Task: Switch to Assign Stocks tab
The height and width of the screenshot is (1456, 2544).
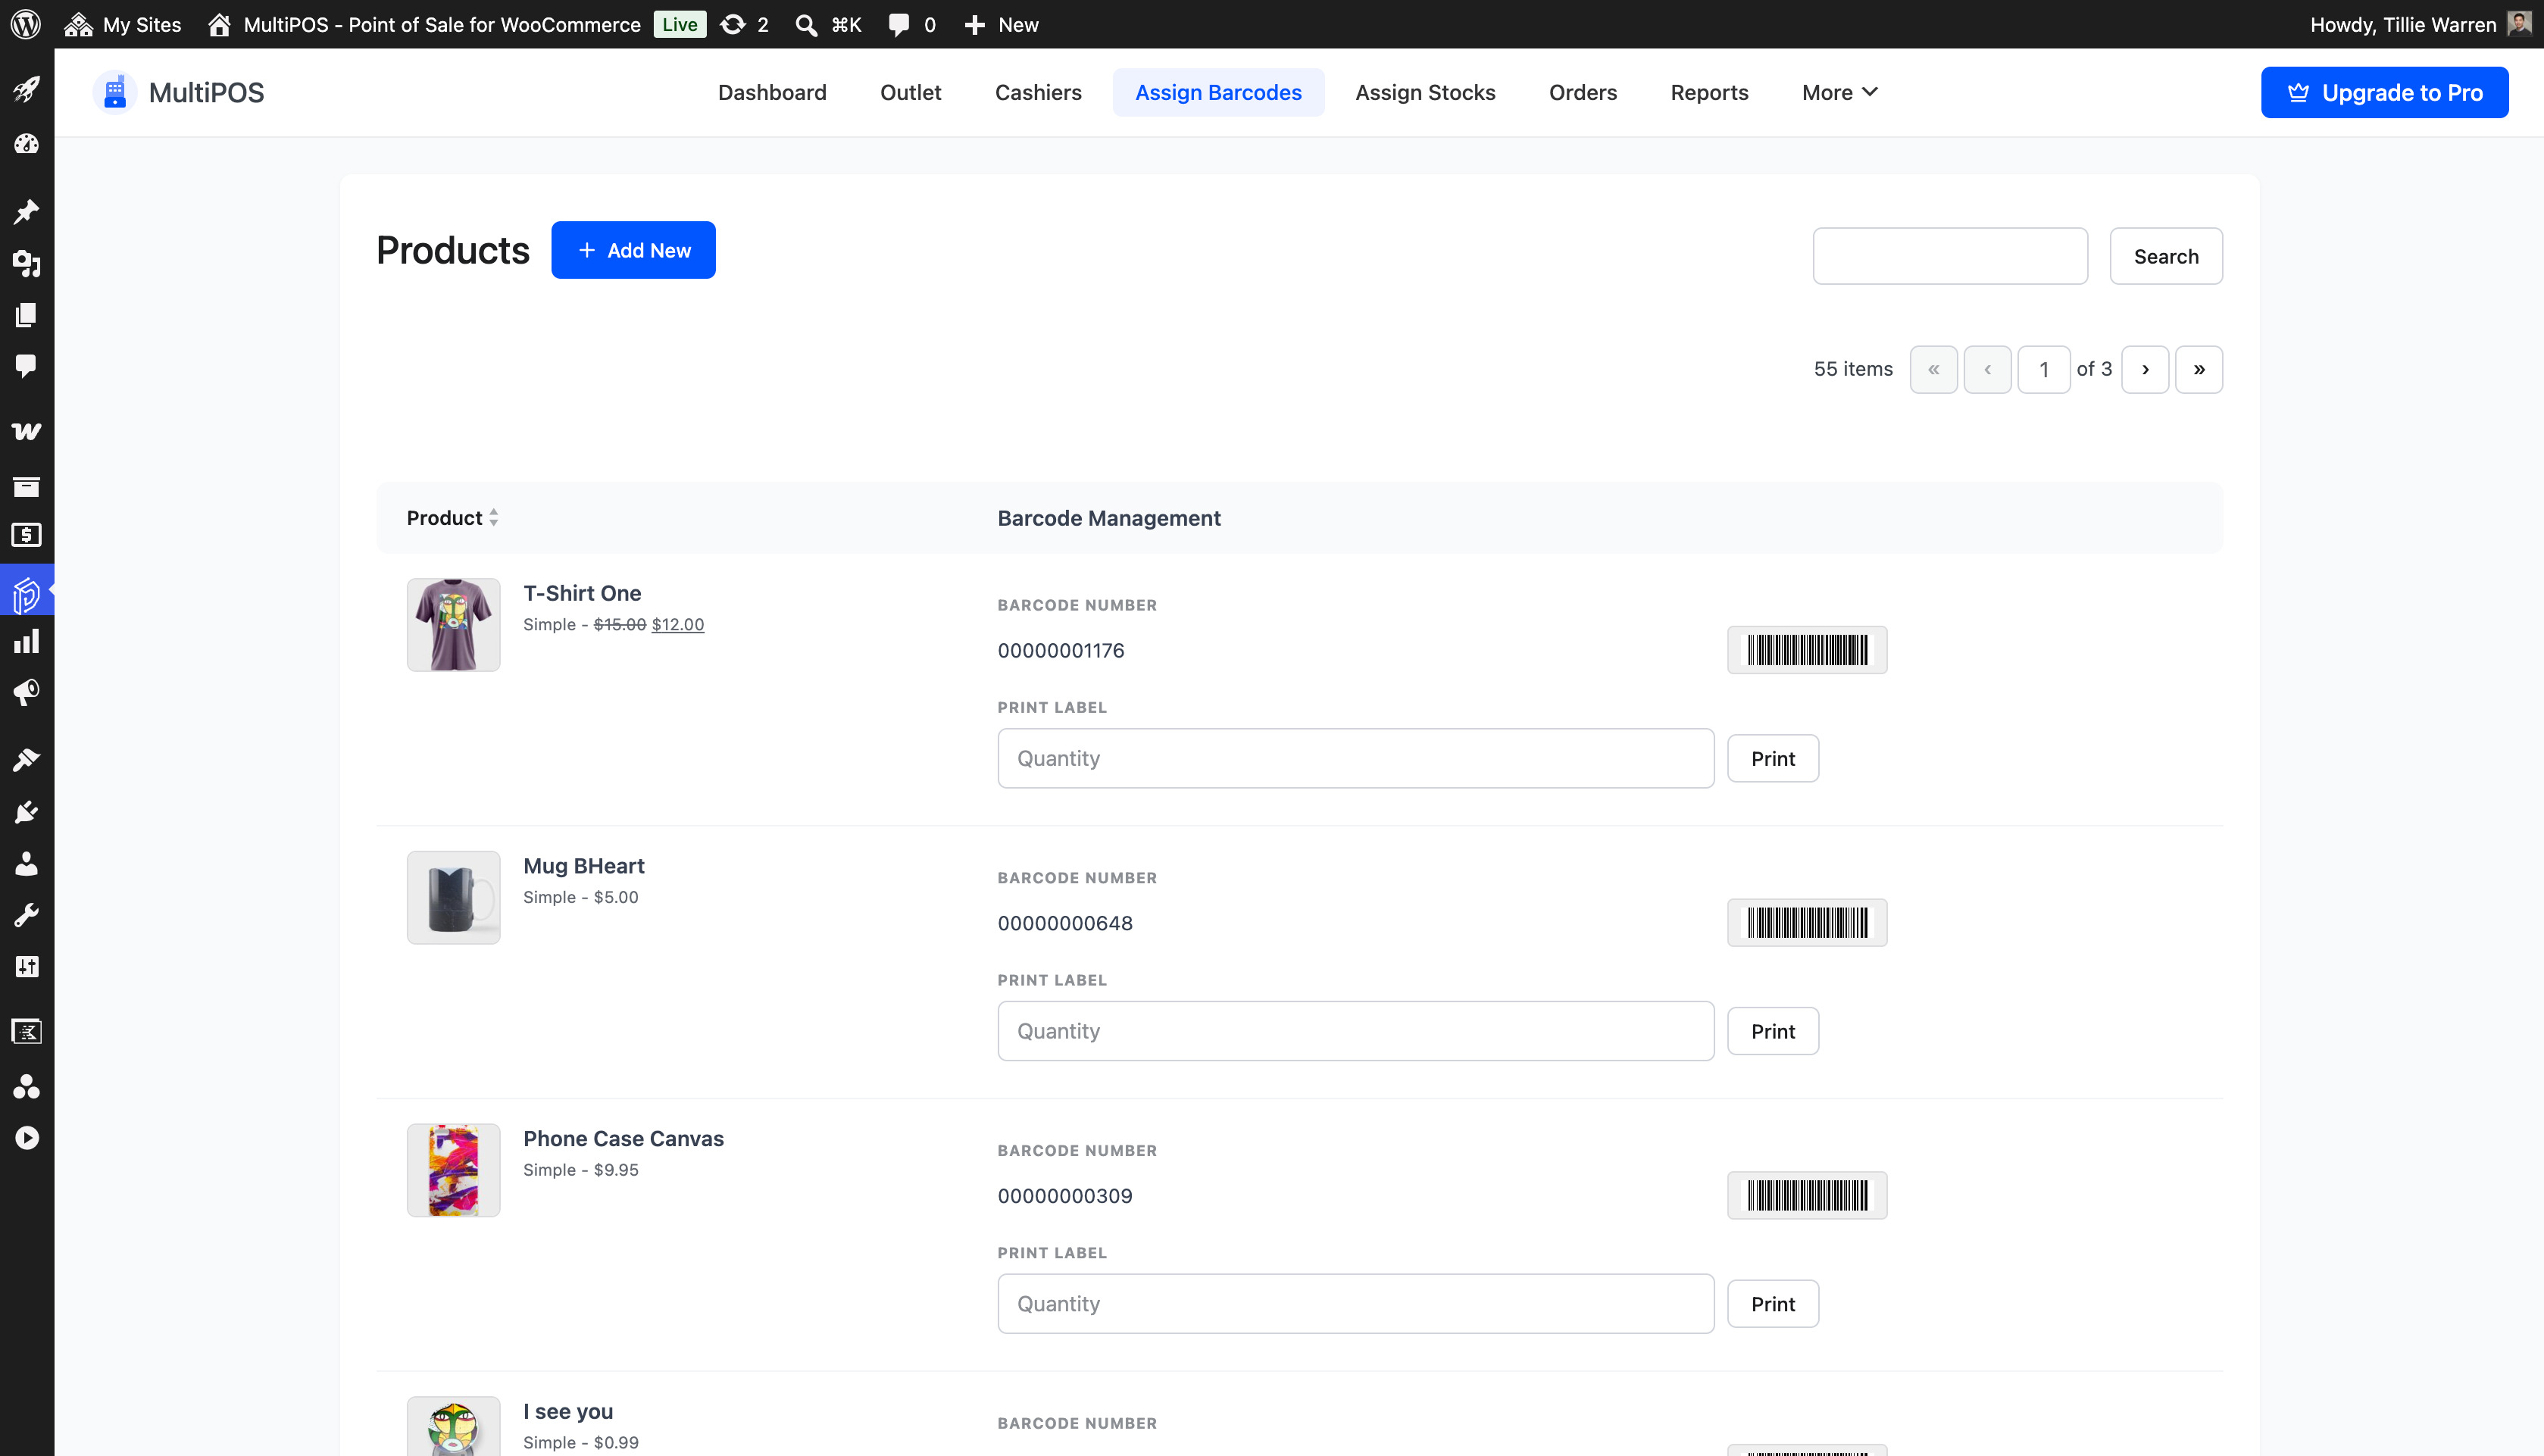Action: click(1425, 92)
